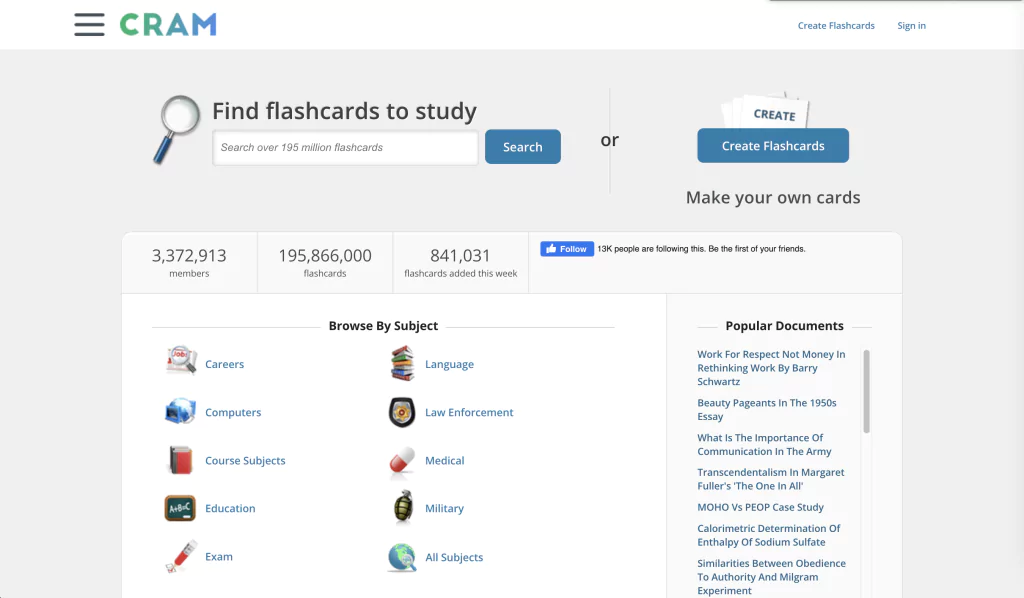Open the Language subject link

tap(449, 364)
